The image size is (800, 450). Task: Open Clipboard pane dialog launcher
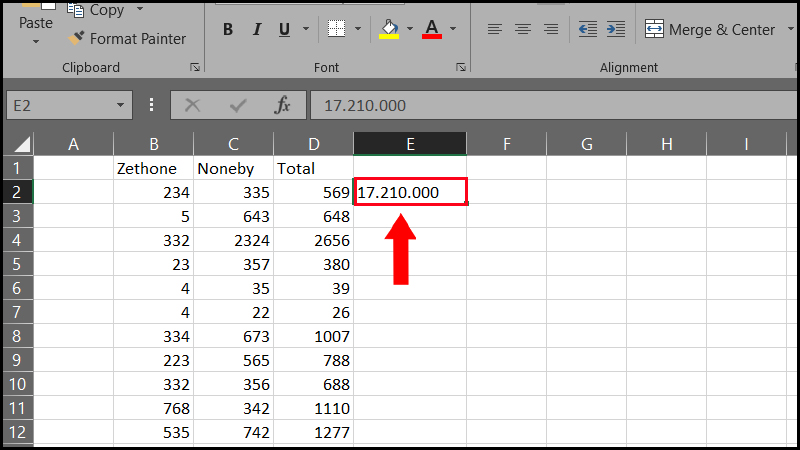(195, 67)
